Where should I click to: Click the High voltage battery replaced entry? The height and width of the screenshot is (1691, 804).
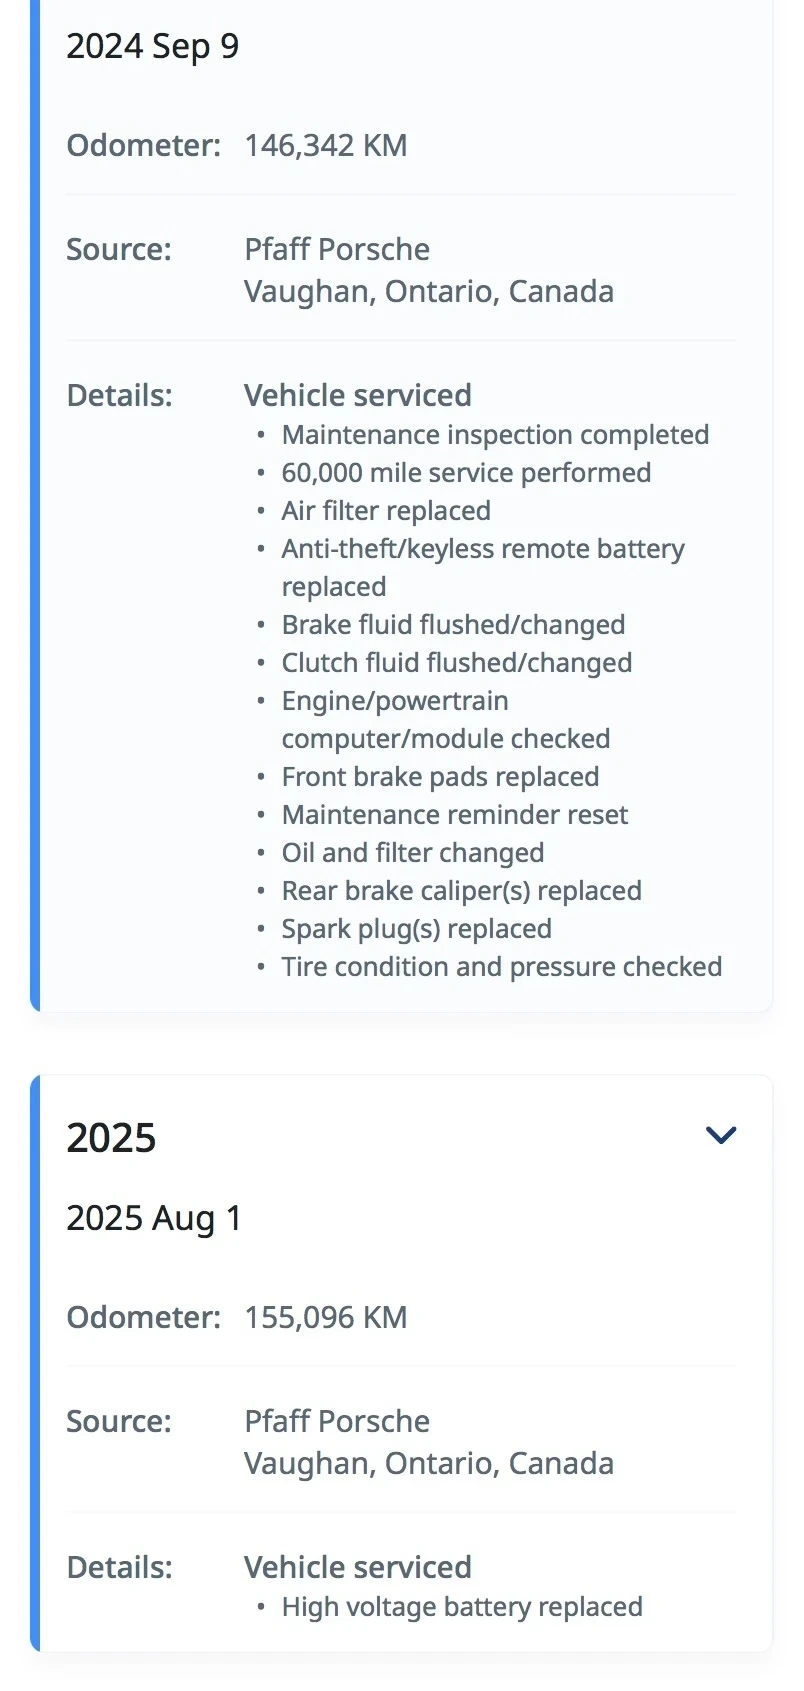[461, 1607]
